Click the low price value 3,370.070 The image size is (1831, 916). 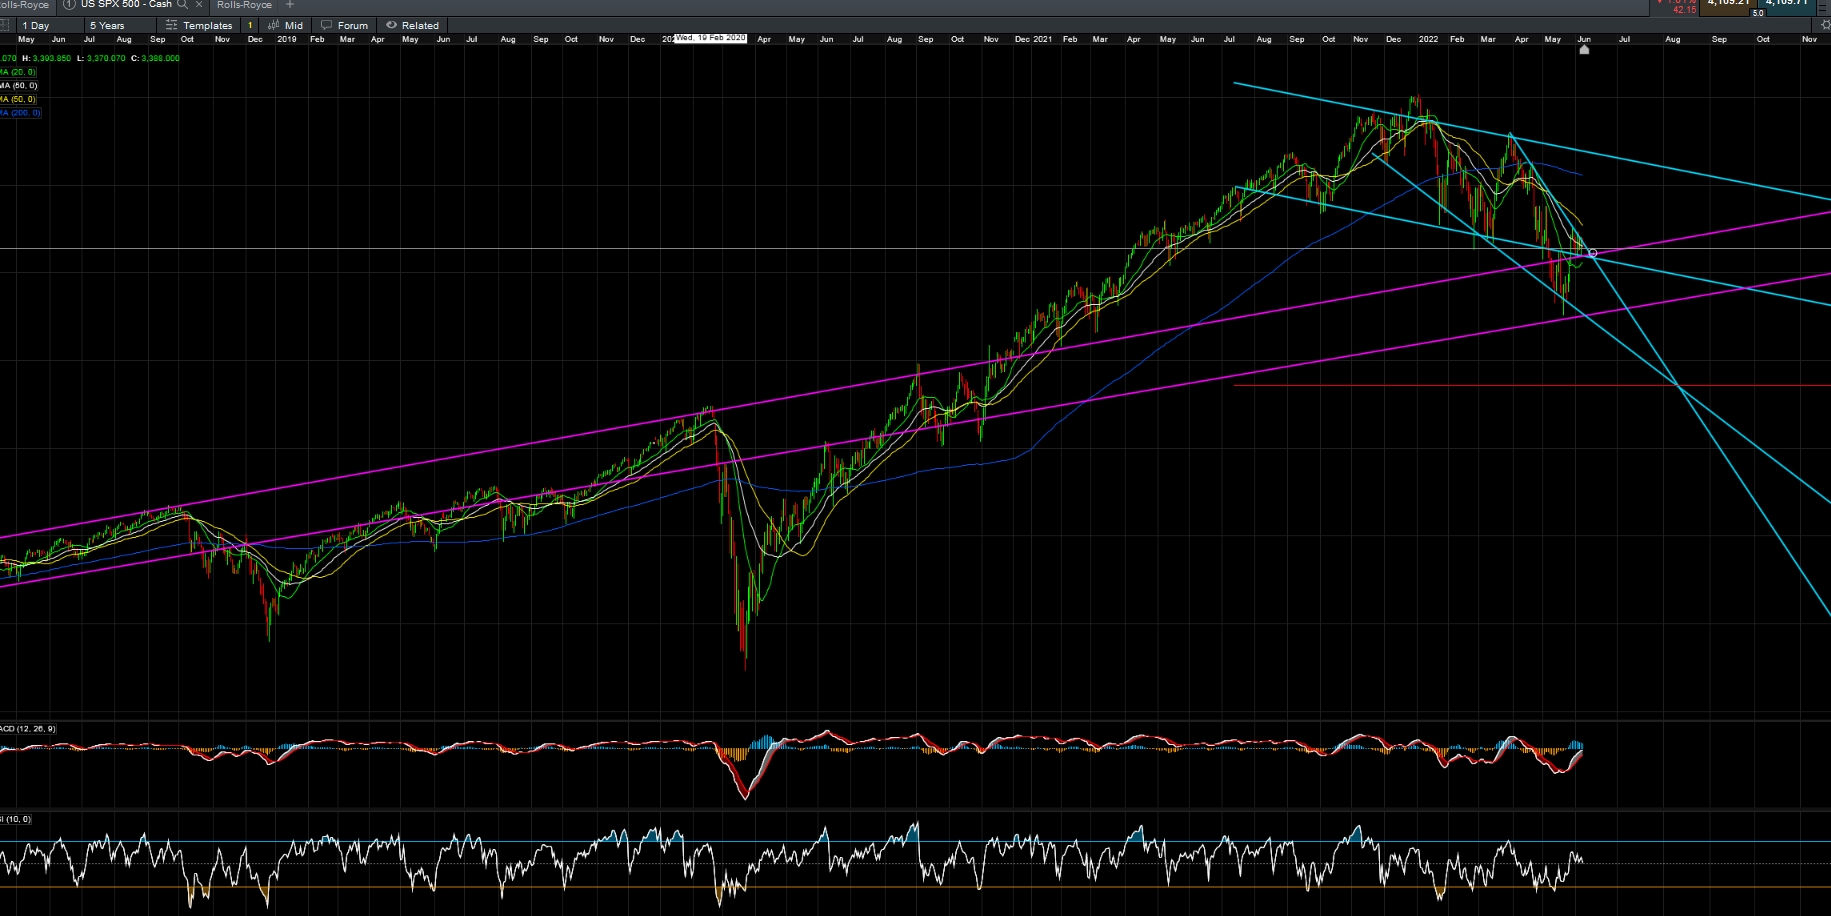(x=106, y=58)
